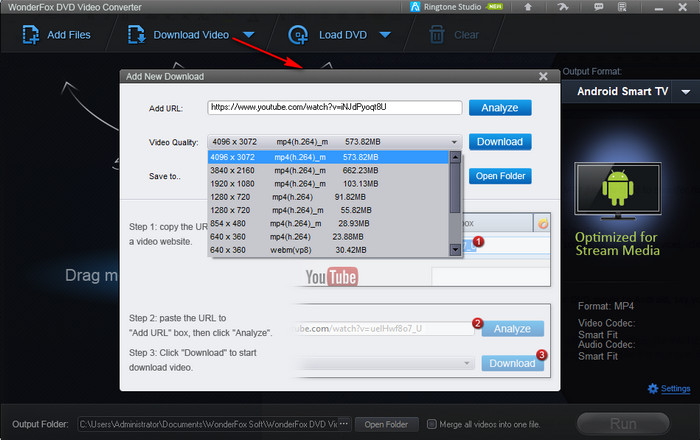Click the Android Smart TV format name
Screen dimensions: 700x440
point(622,91)
